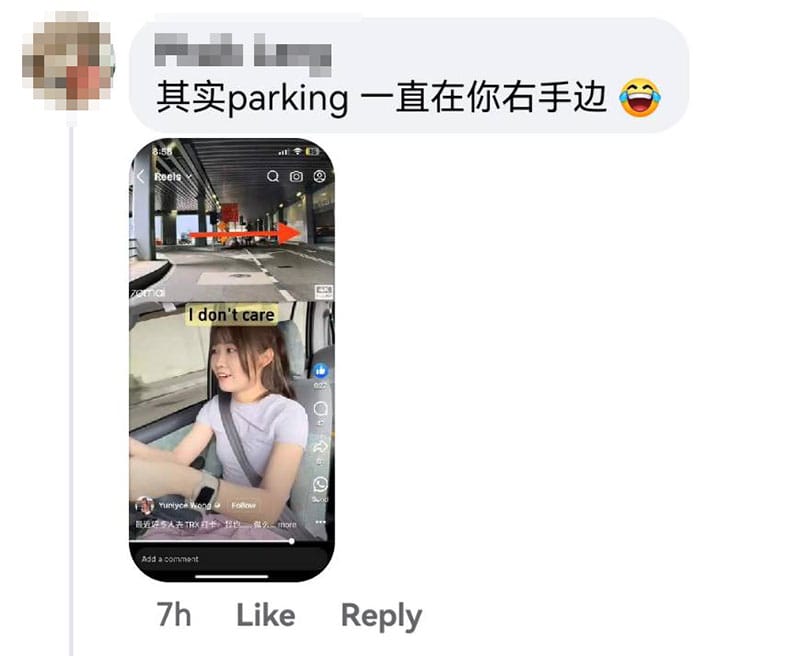
Task: Click the search magnifier icon in Reels
Action: tap(273, 176)
